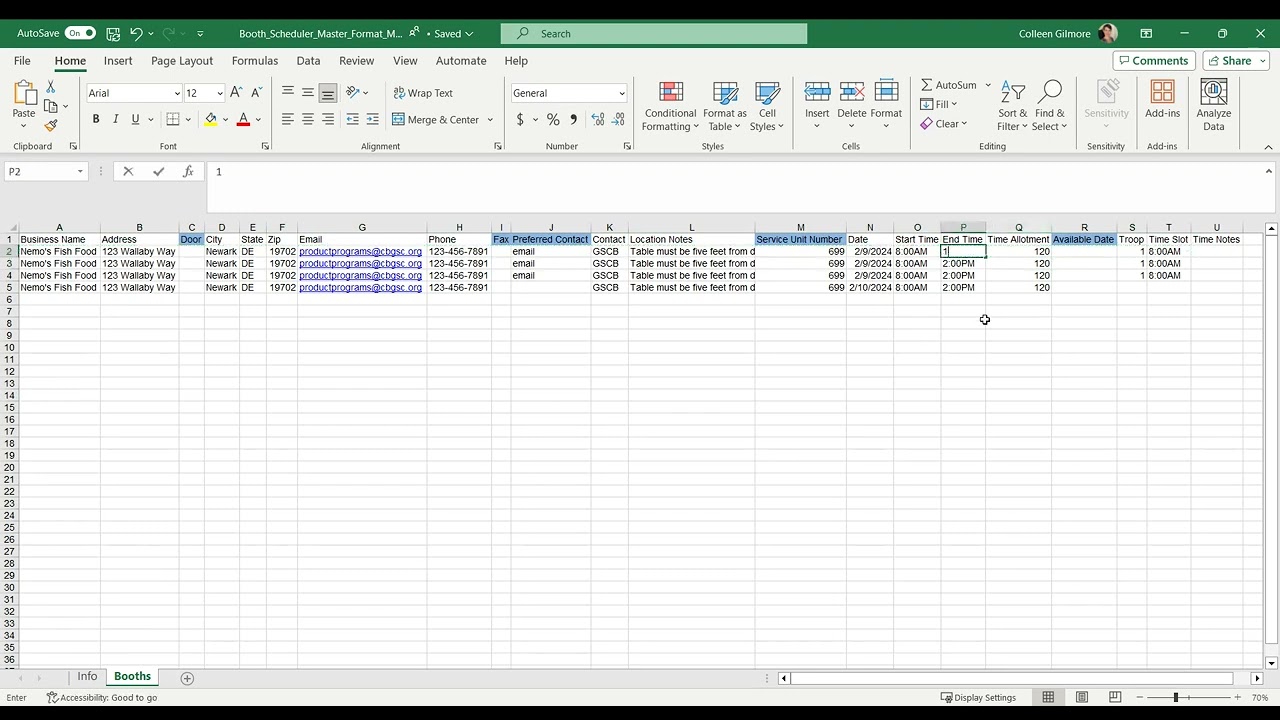The image size is (1280, 720).
Task: Adjust the zoom slider handle
Action: click(1176, 697)
